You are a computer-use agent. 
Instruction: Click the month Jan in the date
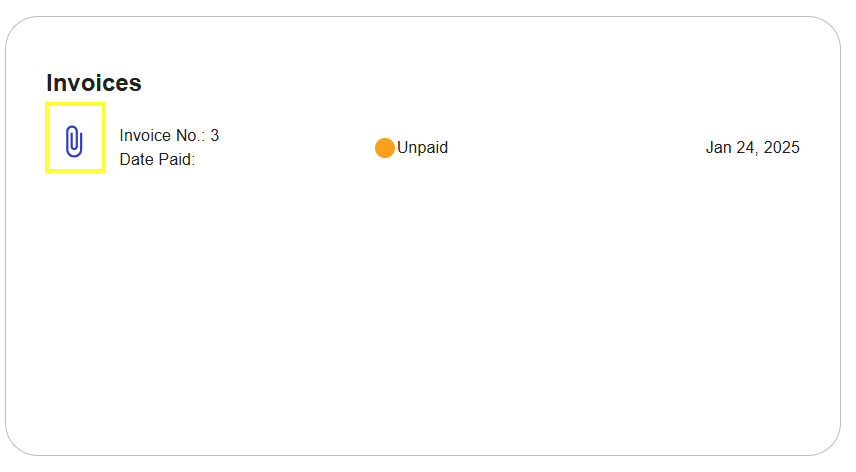point(718,147)
